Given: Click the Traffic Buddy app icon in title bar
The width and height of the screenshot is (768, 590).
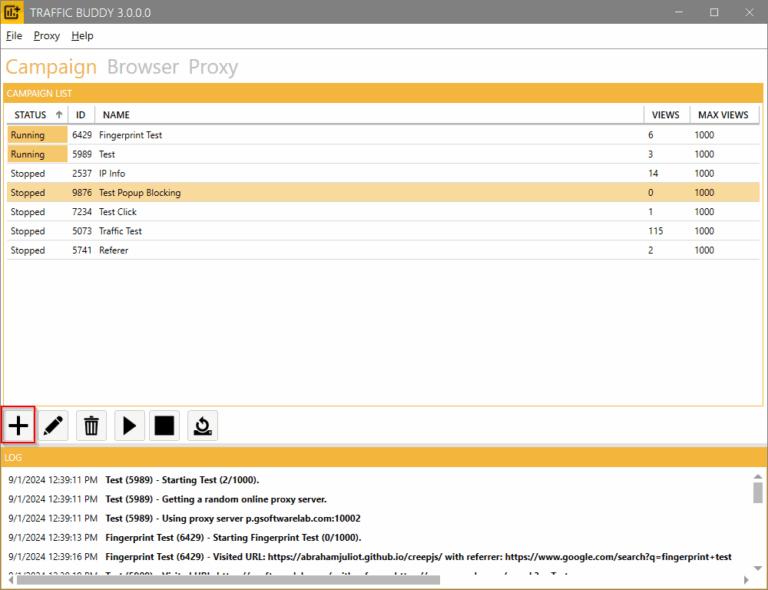Looking at the screenshot, I should click(x=14, y=12).
